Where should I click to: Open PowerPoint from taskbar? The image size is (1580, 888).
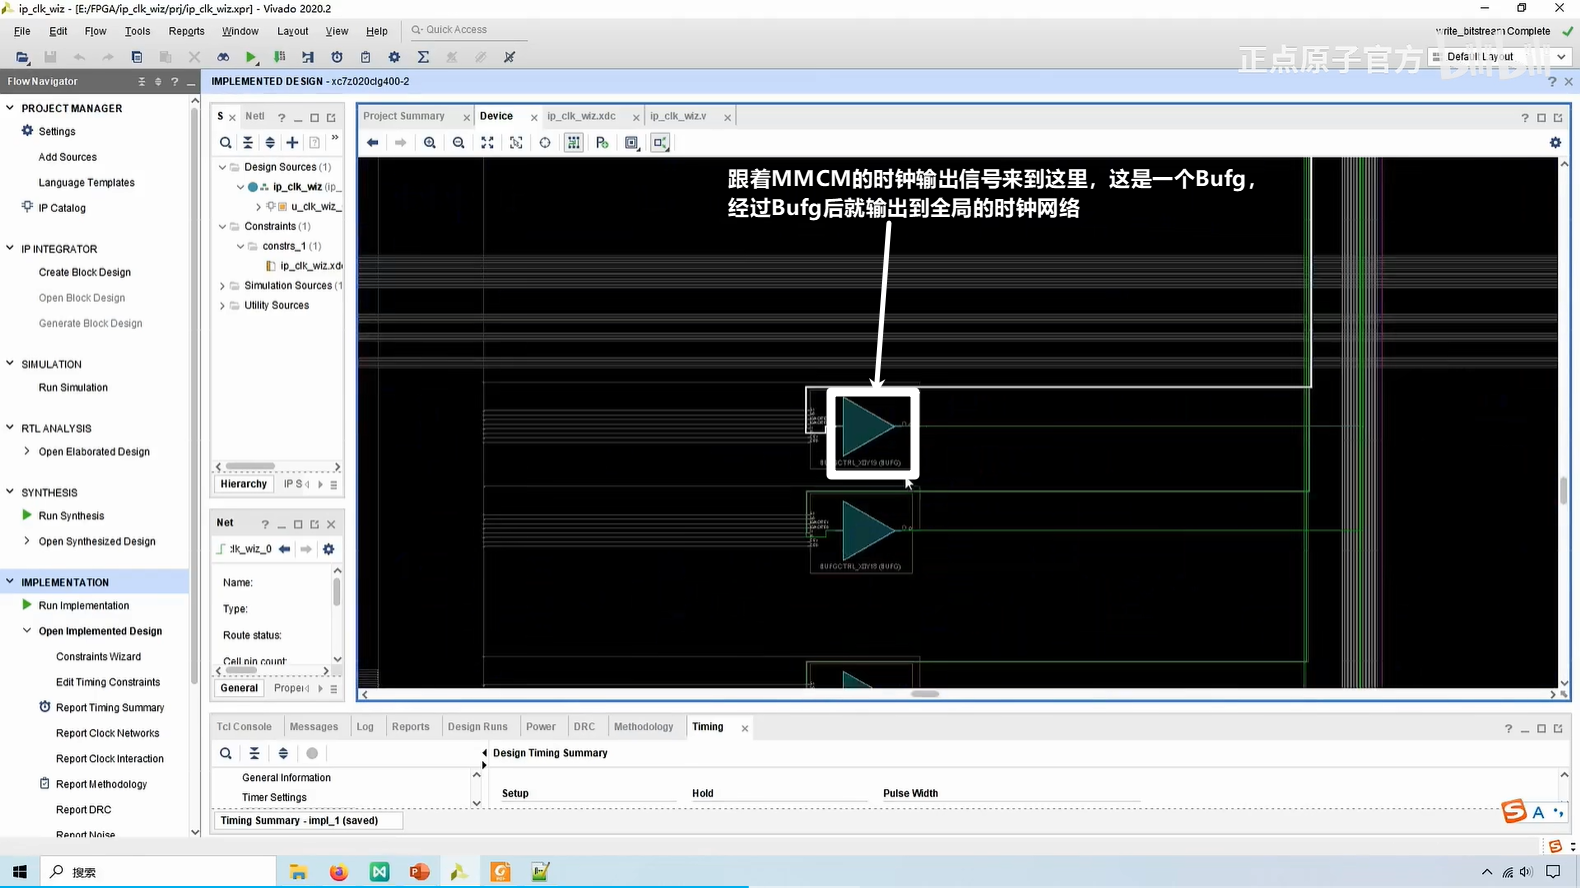coord(420,872)
